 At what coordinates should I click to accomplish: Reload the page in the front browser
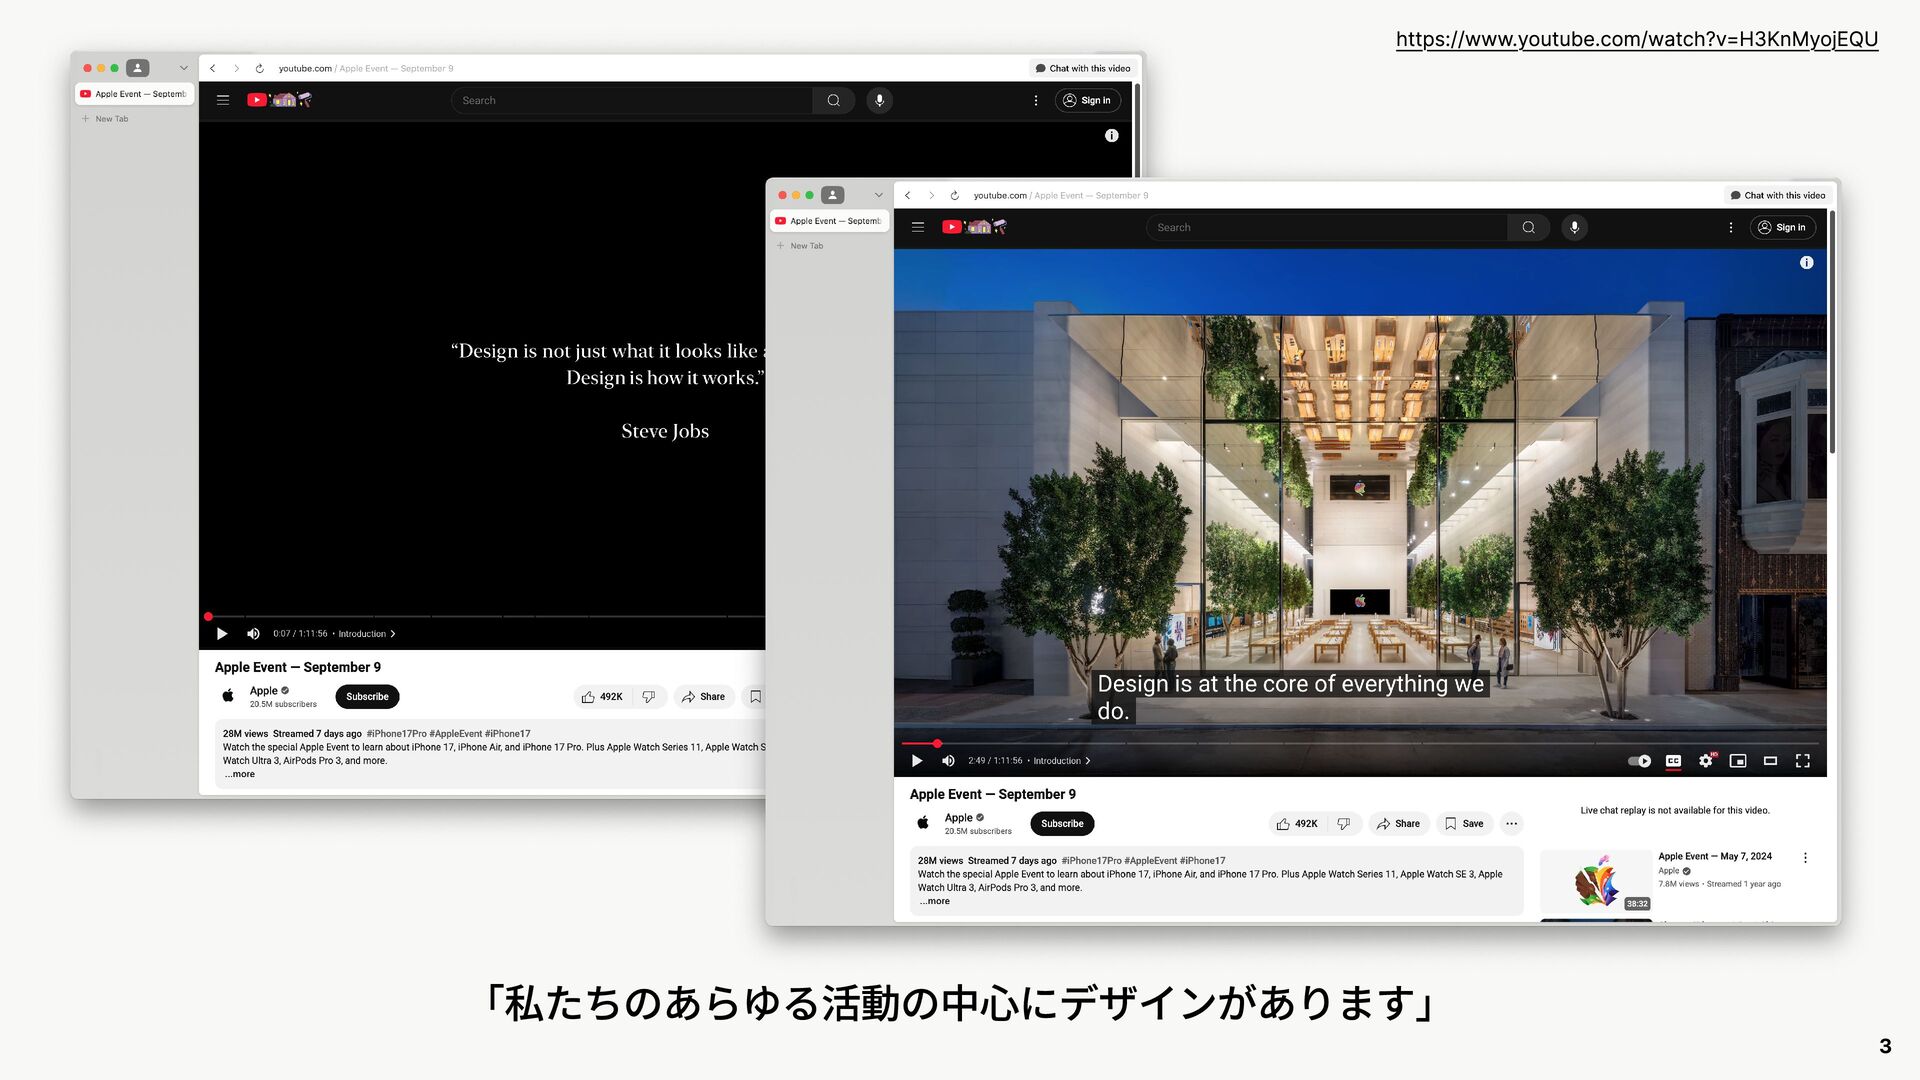pyautogui.click(x=954, y=196)
